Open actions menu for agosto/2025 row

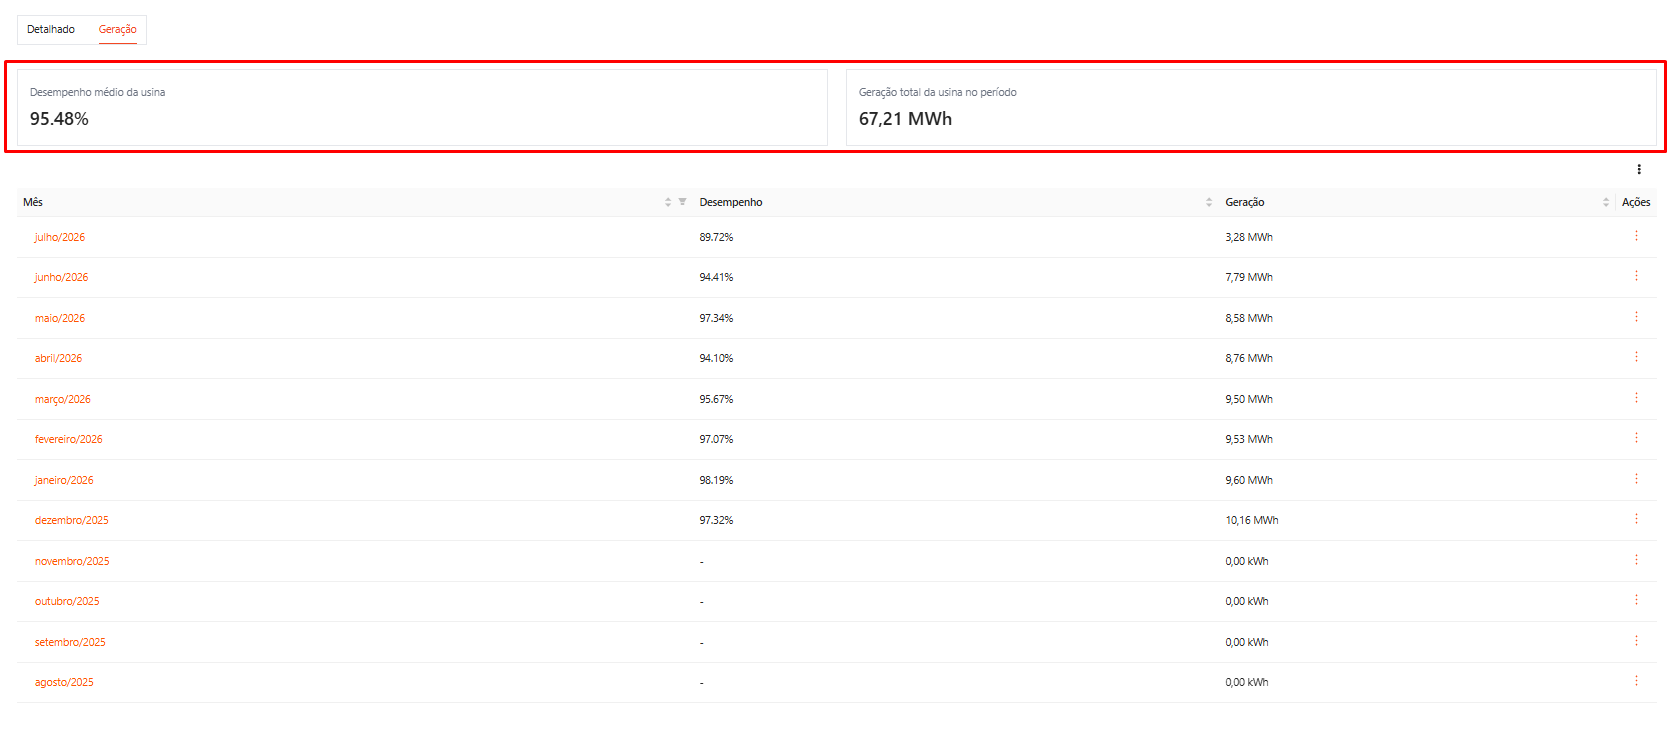pyautogui.click(x=1636, y=681)
